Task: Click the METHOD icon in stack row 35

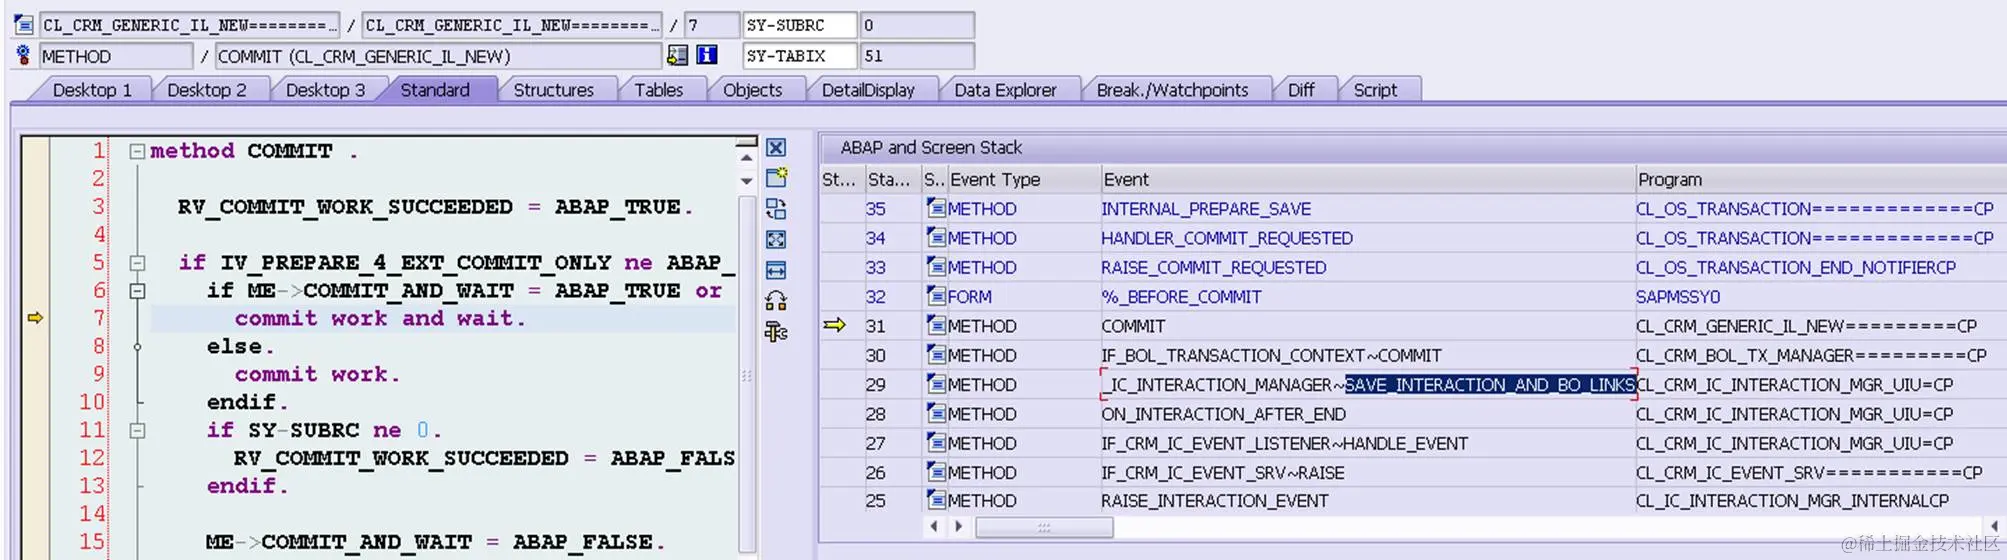Action: 936,208
